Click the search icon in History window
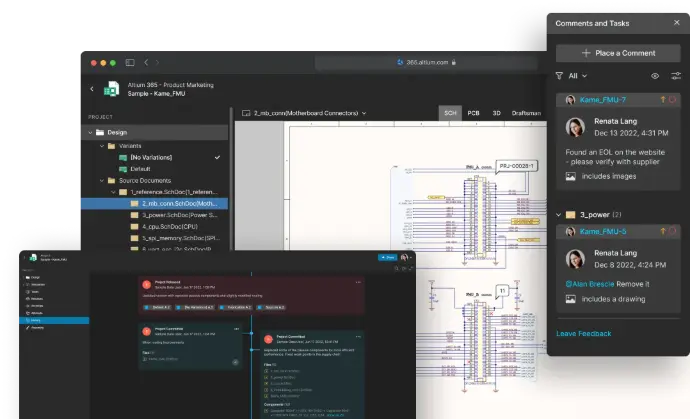 396,268
